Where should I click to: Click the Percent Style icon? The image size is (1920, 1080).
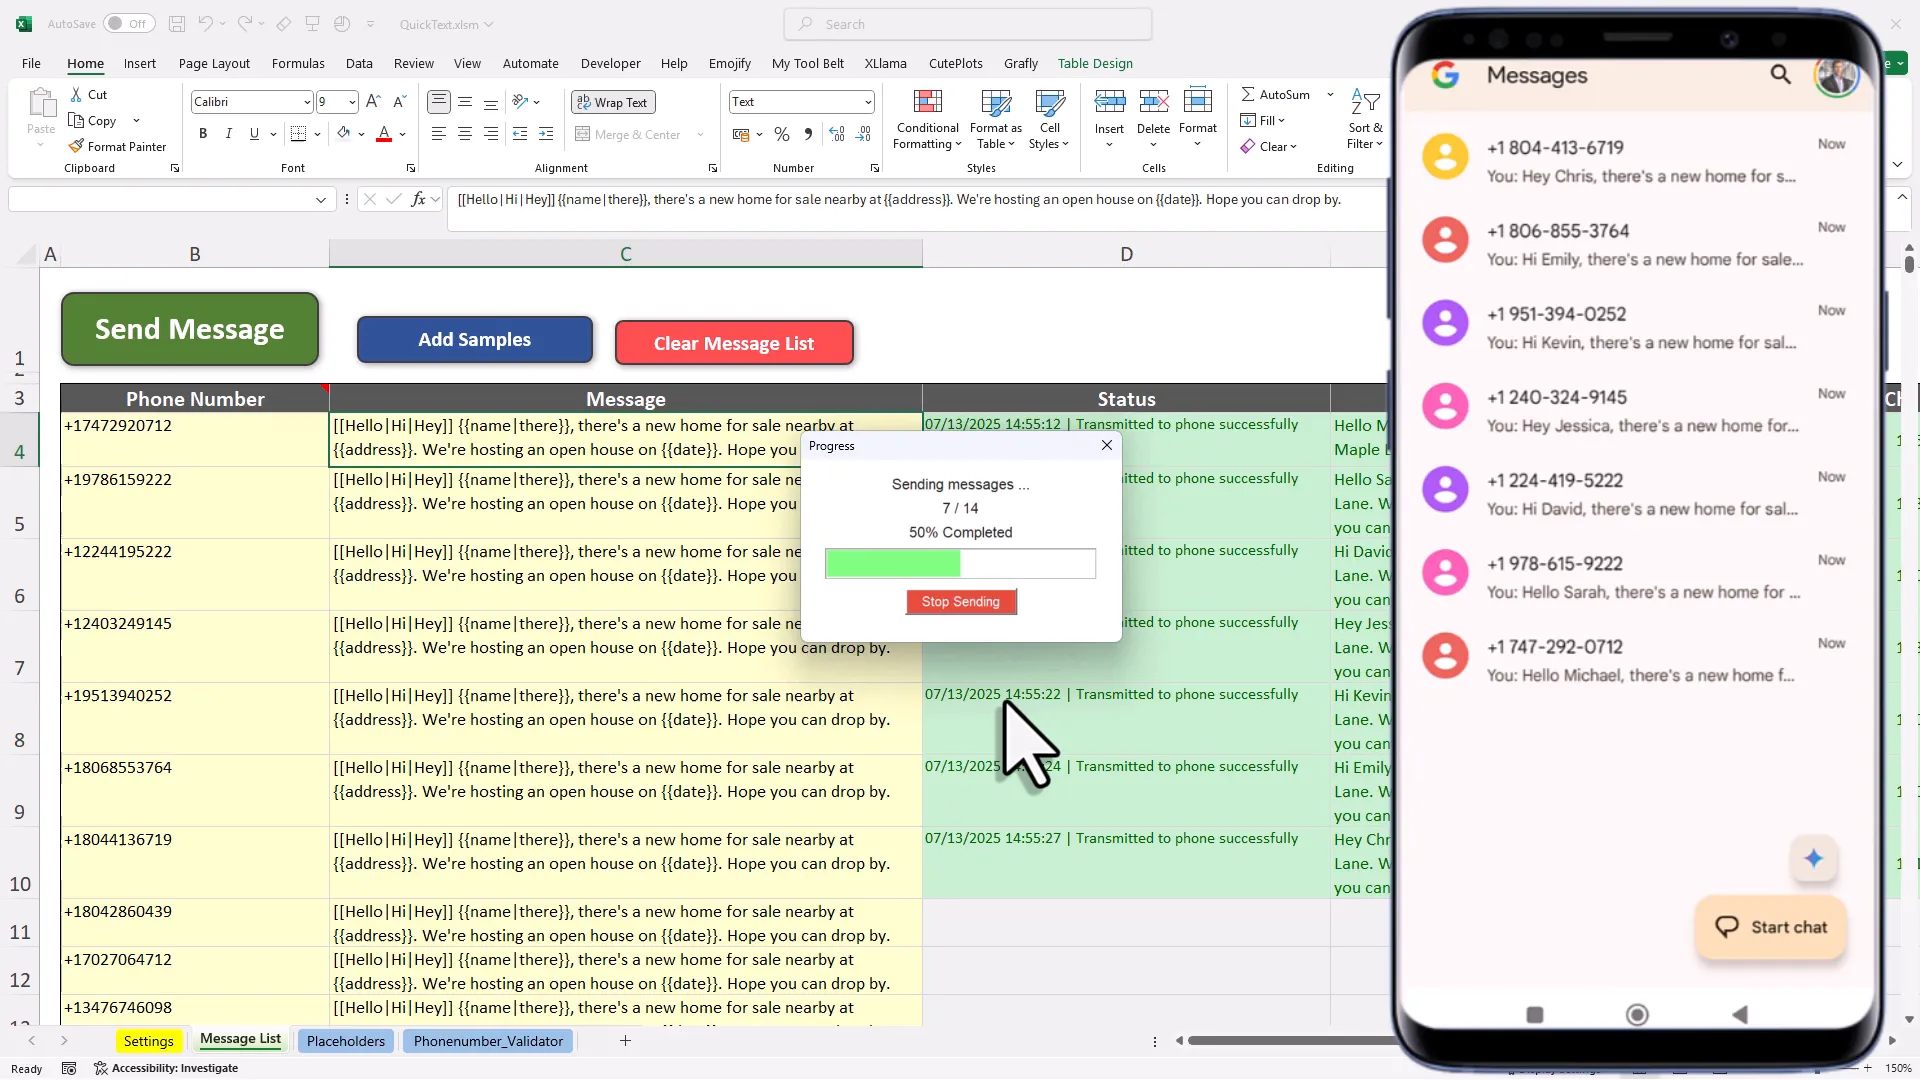(782, 134)
